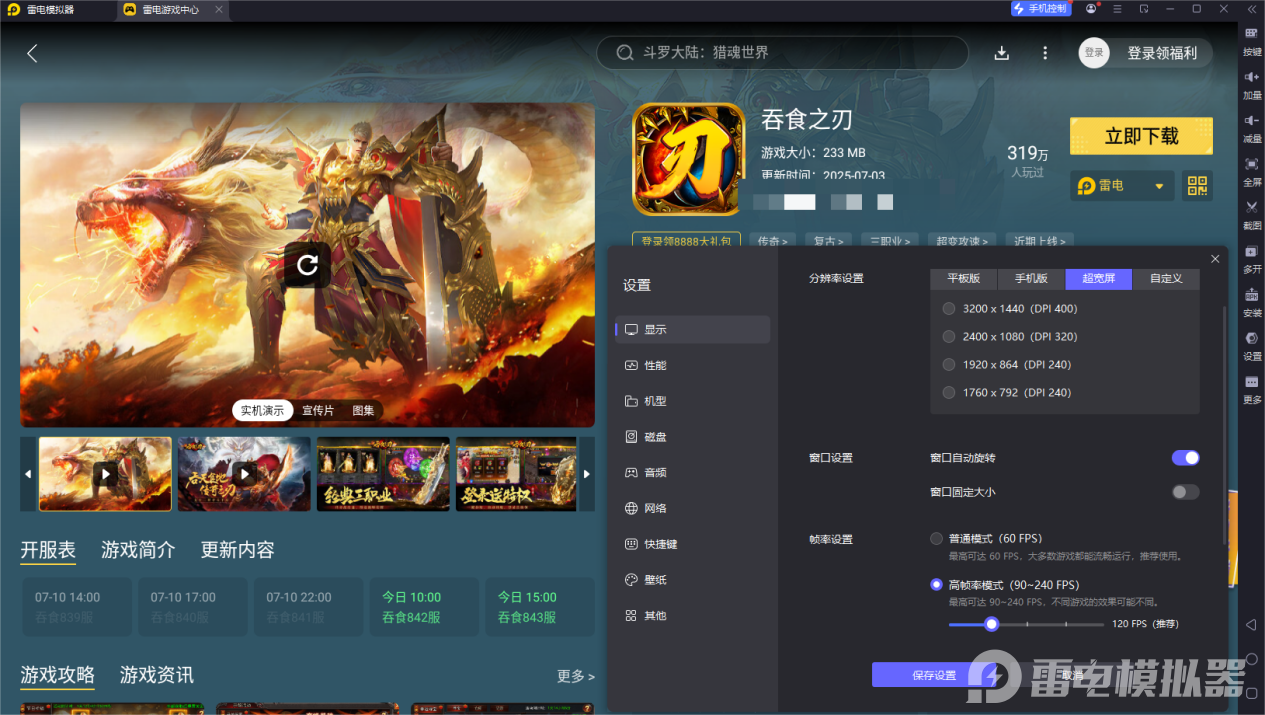Go back with the left arrow
1265x715 pixels.
tap(32, 53)
